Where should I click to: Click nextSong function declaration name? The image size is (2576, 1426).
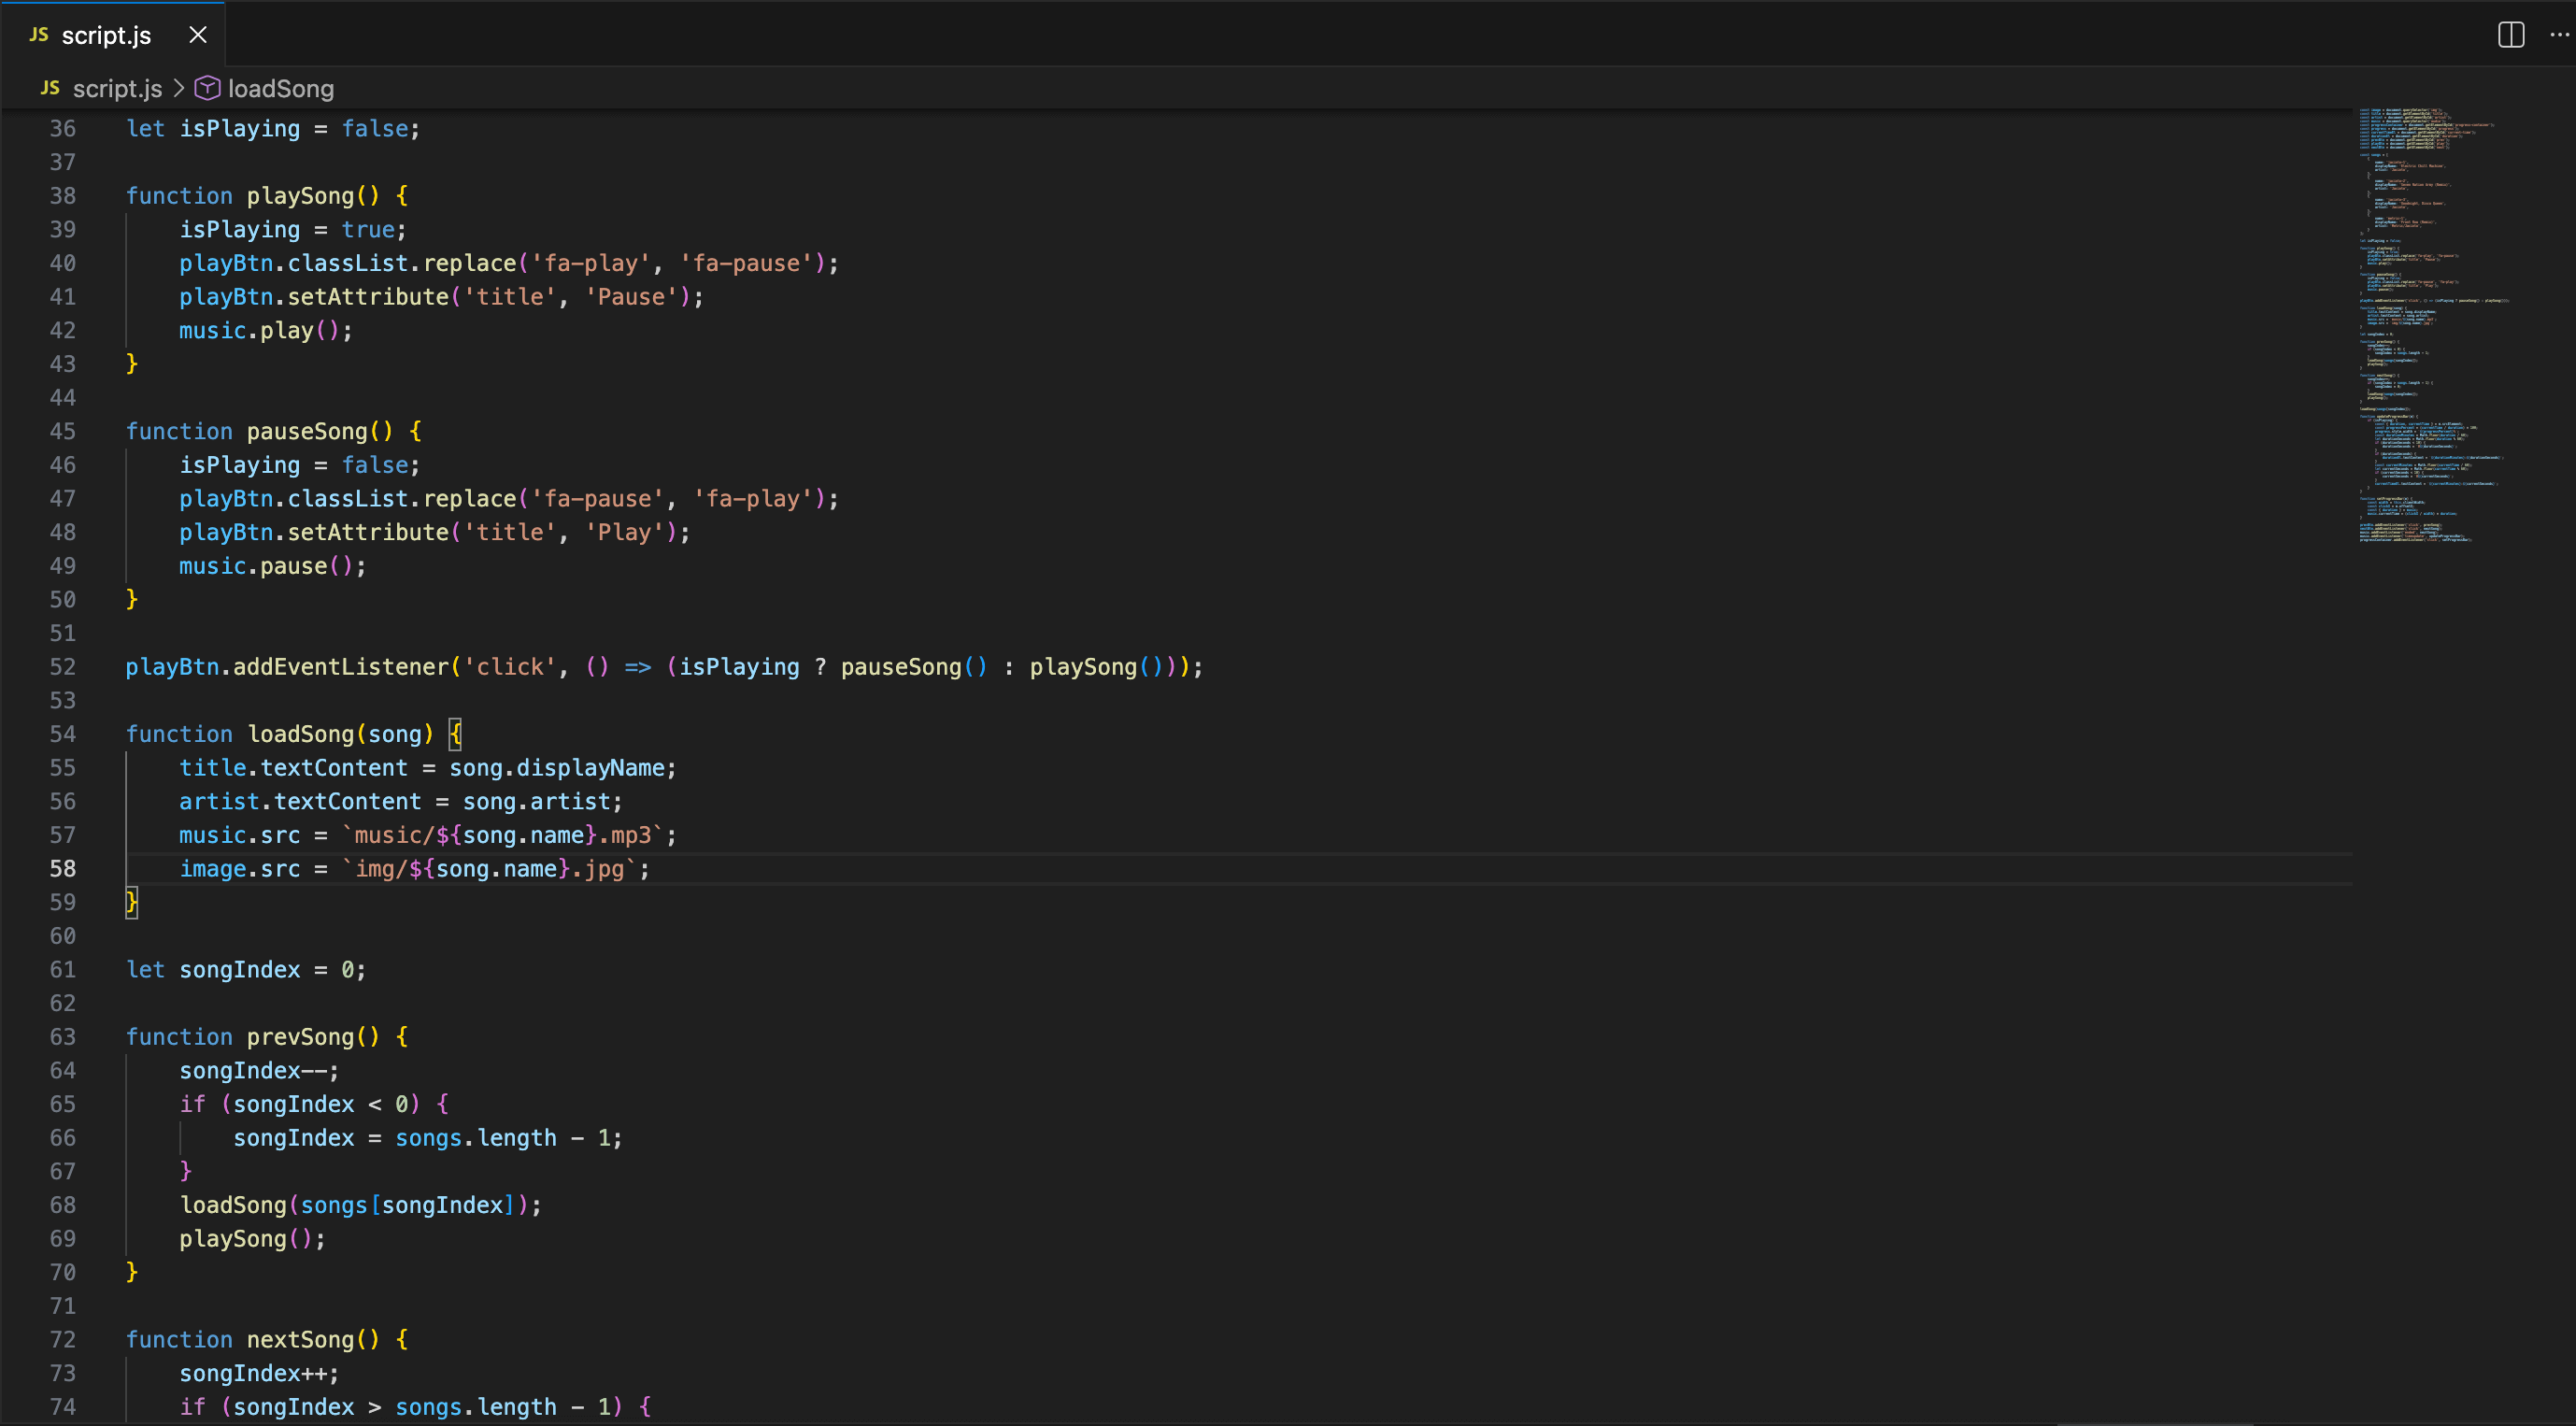point(300,1339)
